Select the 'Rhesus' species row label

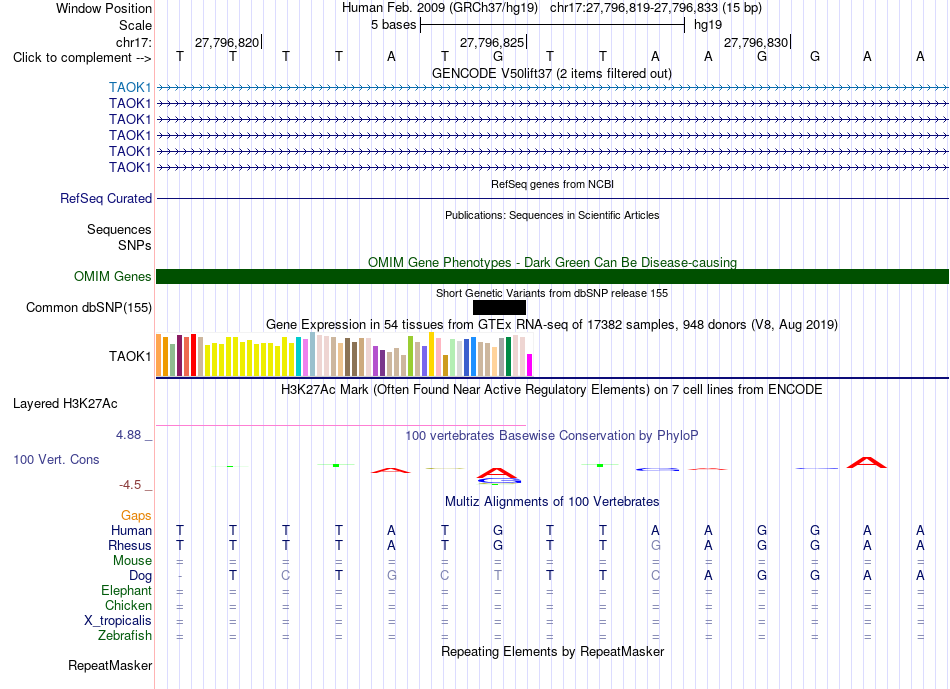pos(130,545)
